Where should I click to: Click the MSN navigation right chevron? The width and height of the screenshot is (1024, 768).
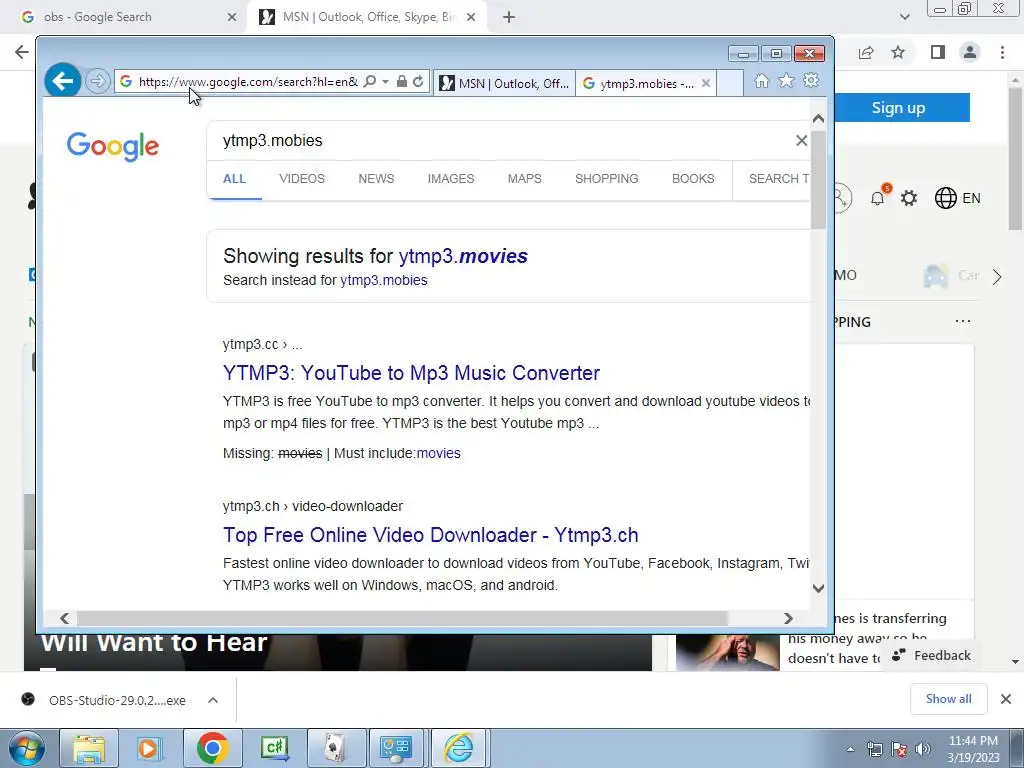click(x=997, y=277)
